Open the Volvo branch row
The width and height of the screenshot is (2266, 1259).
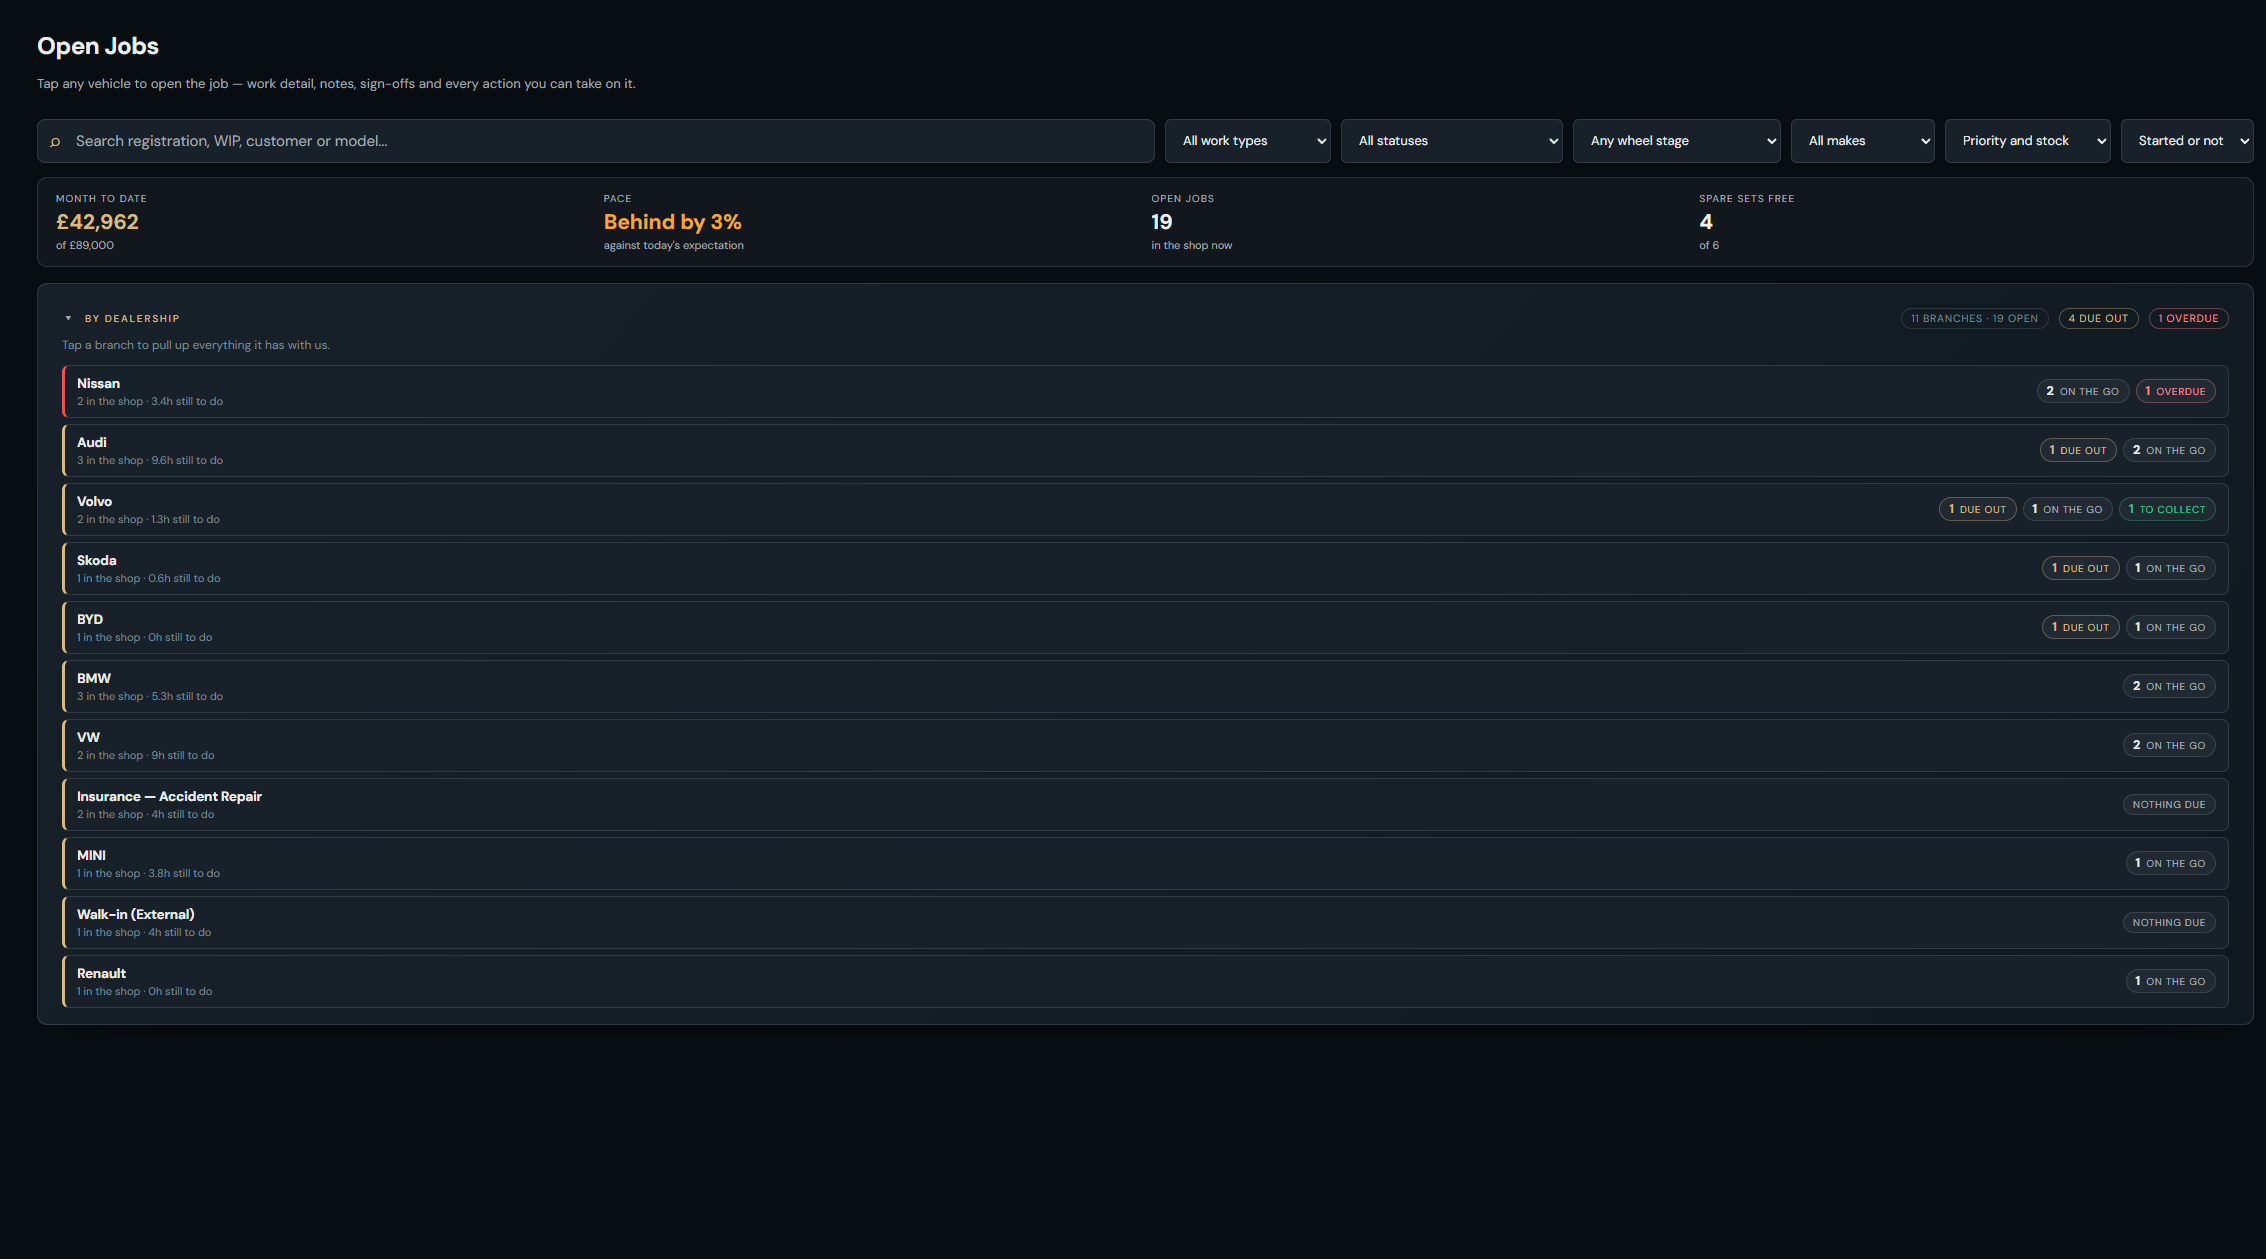(1145, 509)
